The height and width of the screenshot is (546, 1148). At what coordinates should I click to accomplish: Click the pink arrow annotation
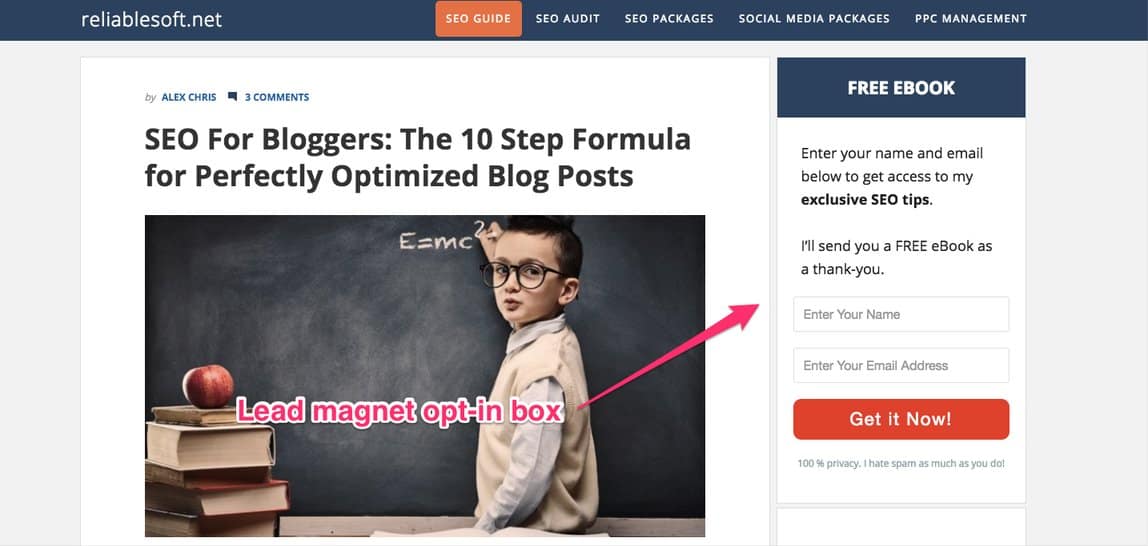[669, 355]
